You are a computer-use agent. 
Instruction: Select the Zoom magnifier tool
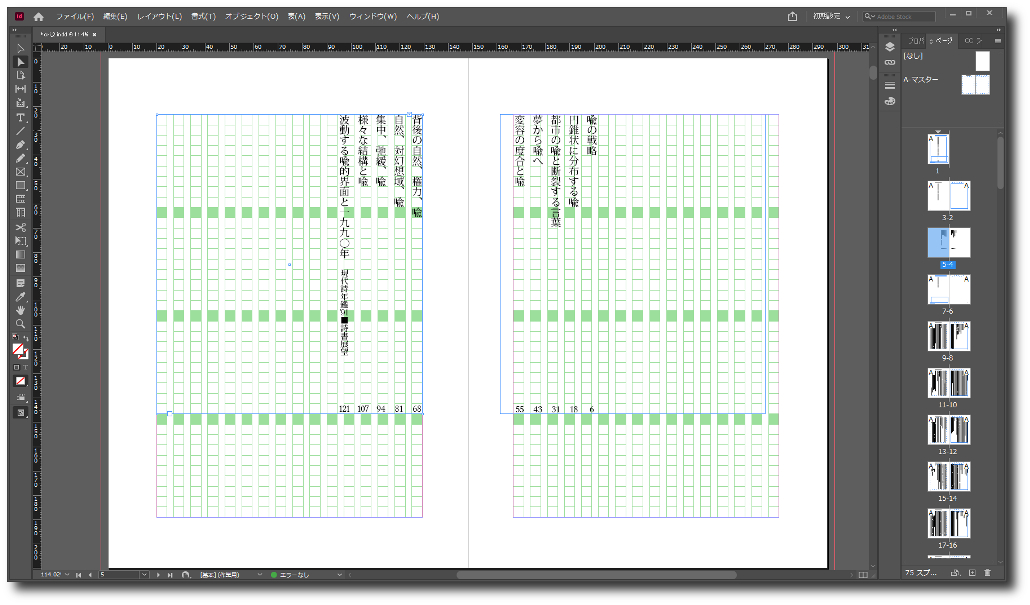point(20,324)
